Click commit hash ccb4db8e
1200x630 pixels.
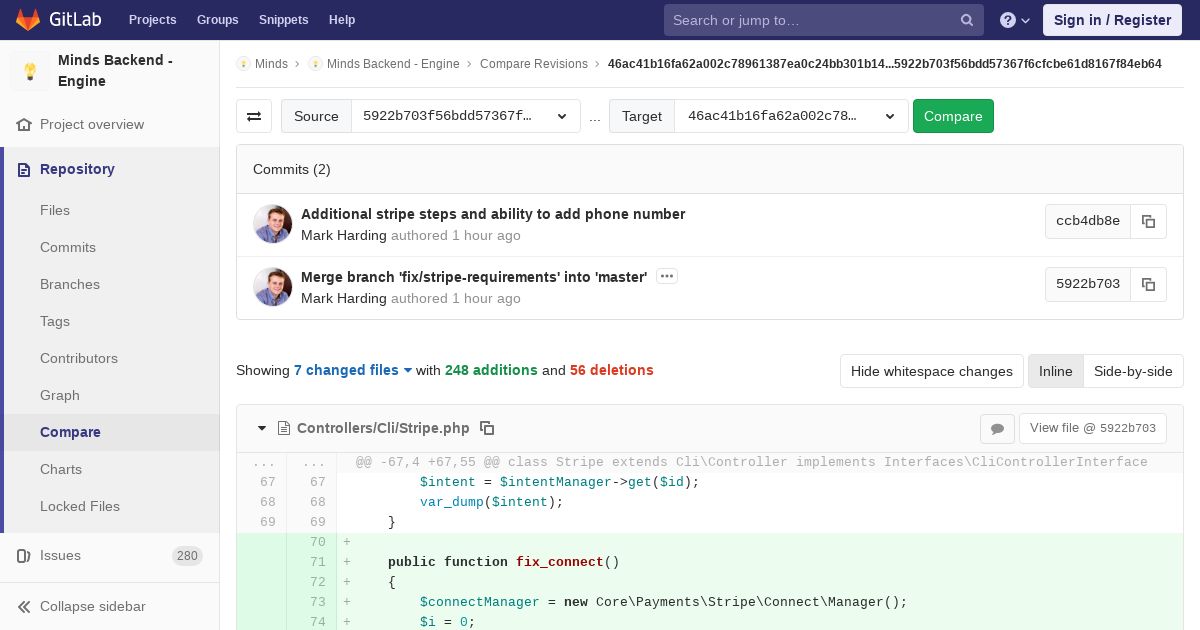pyautogui.click(x=1088, y=221)
